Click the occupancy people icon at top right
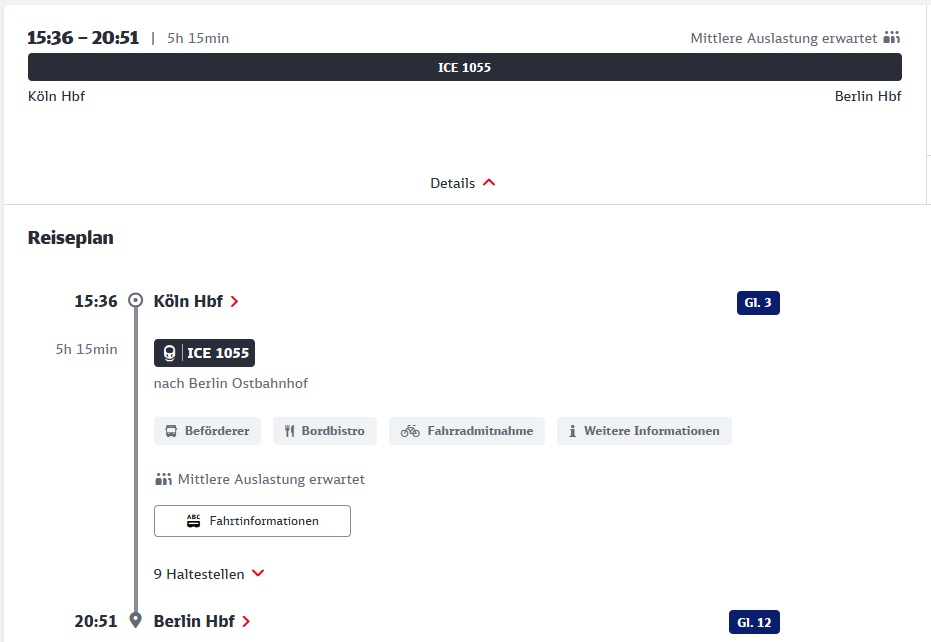This screenshot has width=931, height=642. (892, 37)
